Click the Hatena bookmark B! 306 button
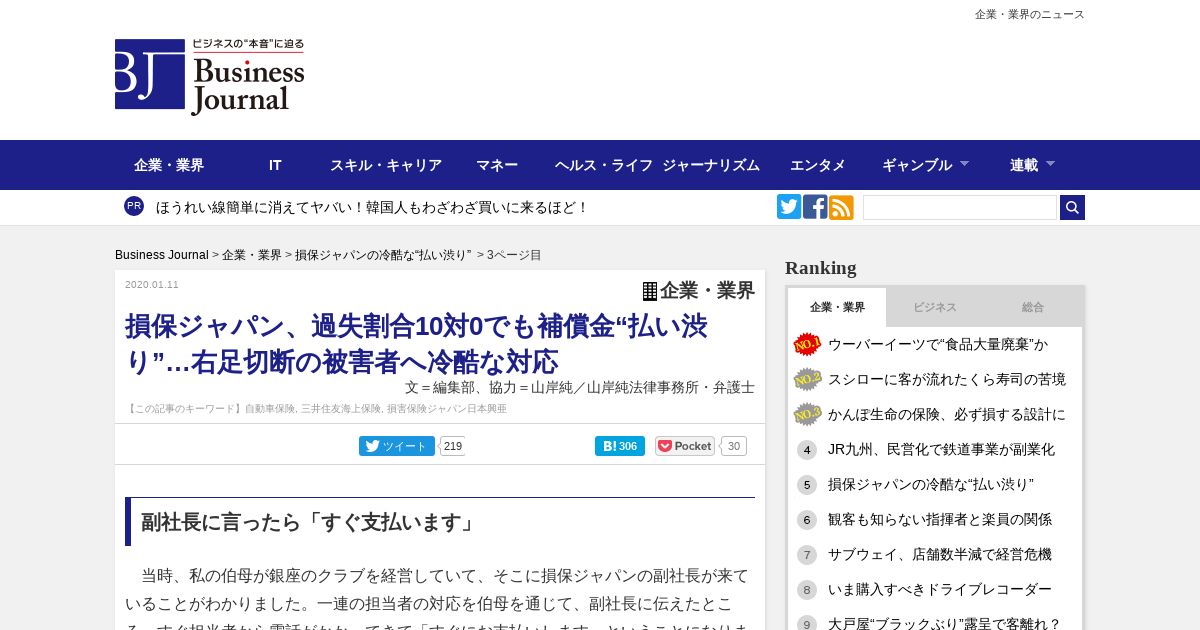Screen dimensions: 1200x630 pos(620,446)
